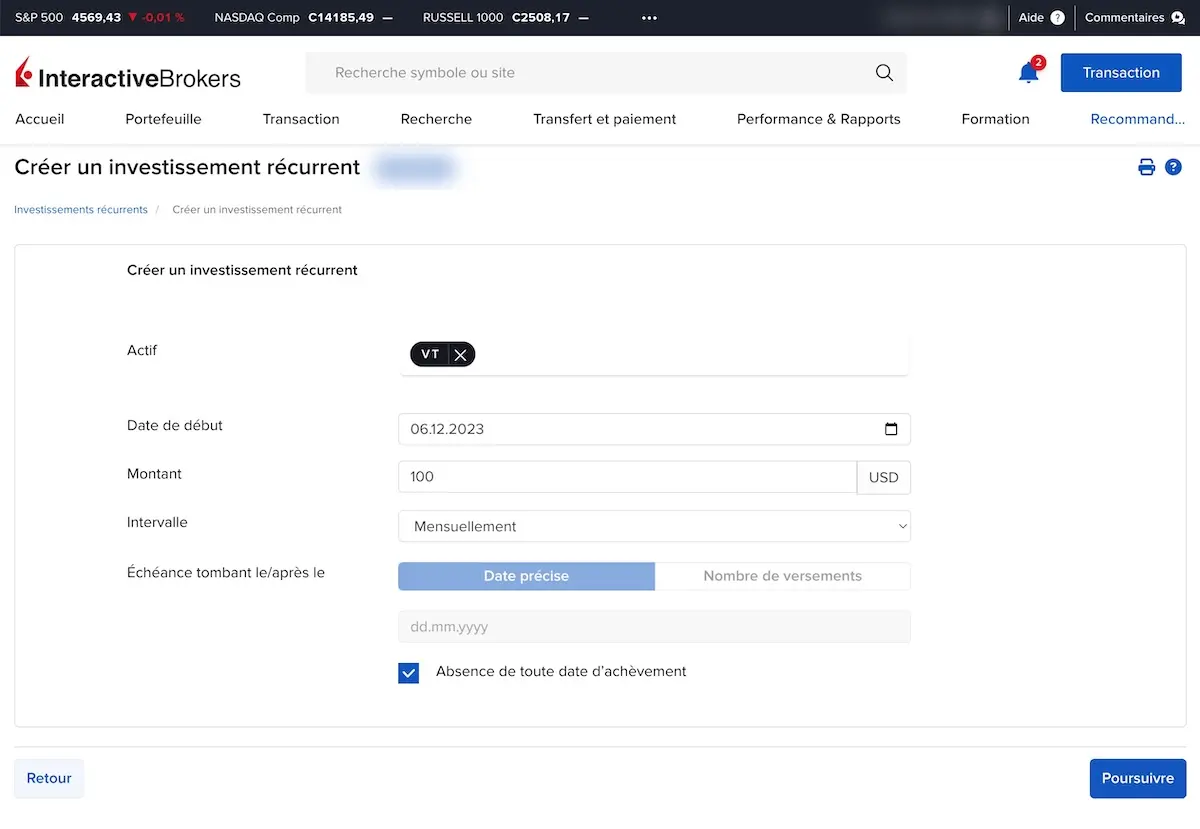Image resolution: width=1200 pixels, height=829 pixels.
Task: Go to Investissements récurrents breadcrumb link
Action: click(x=81, y=210)
